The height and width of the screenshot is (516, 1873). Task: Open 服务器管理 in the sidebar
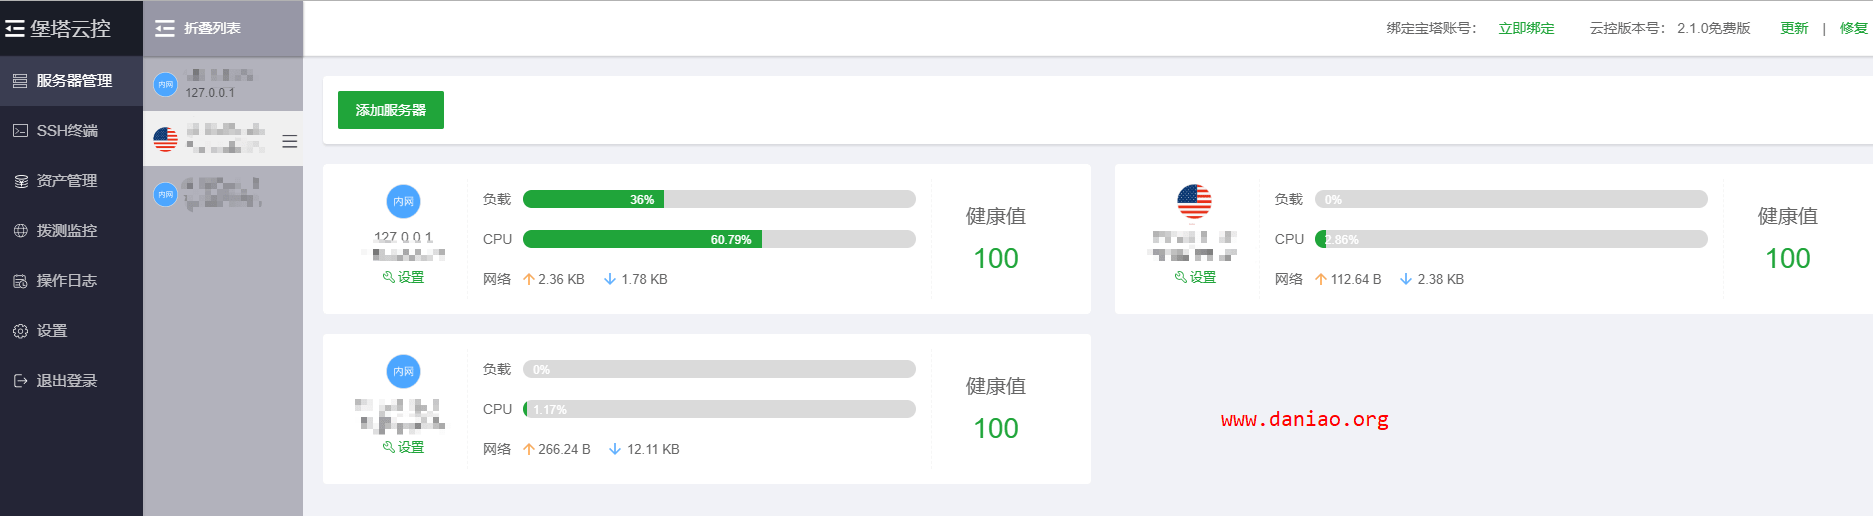pos(71,81)
